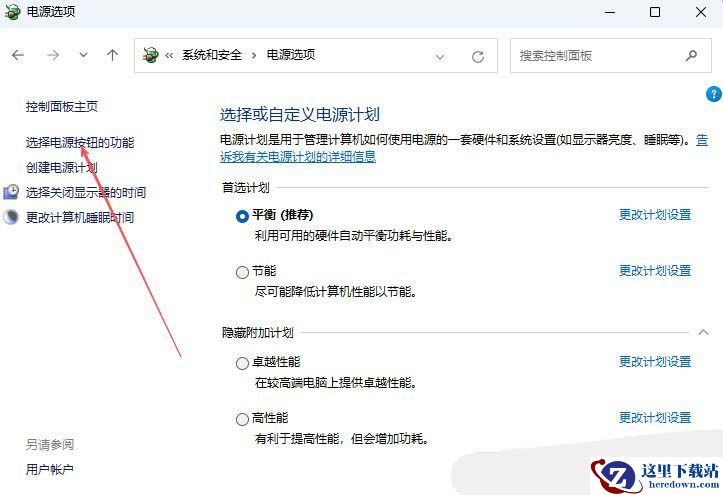723x495 pixels.
Task: Select the 节能 power plan
Action: tap(242, 272)
